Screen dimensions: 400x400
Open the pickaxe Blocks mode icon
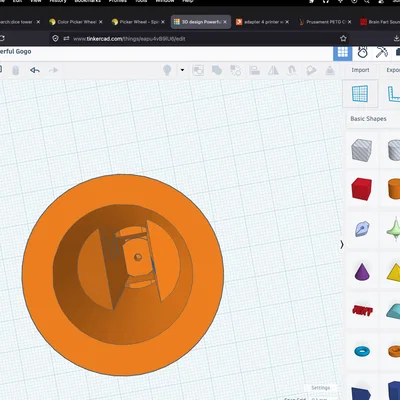tap(382, 52)
